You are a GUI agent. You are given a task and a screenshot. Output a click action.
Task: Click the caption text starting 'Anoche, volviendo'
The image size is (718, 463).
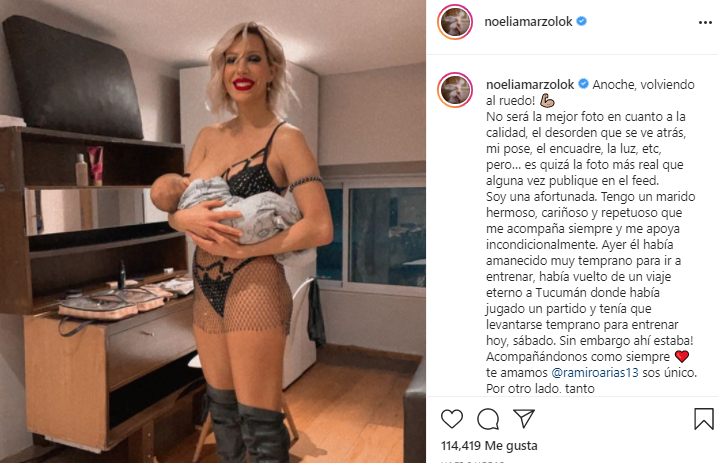pos(643,84)
